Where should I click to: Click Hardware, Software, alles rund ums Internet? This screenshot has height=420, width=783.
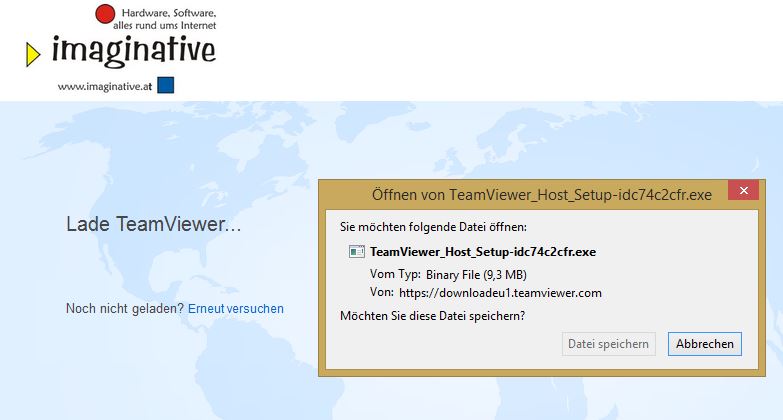(165, 19)
